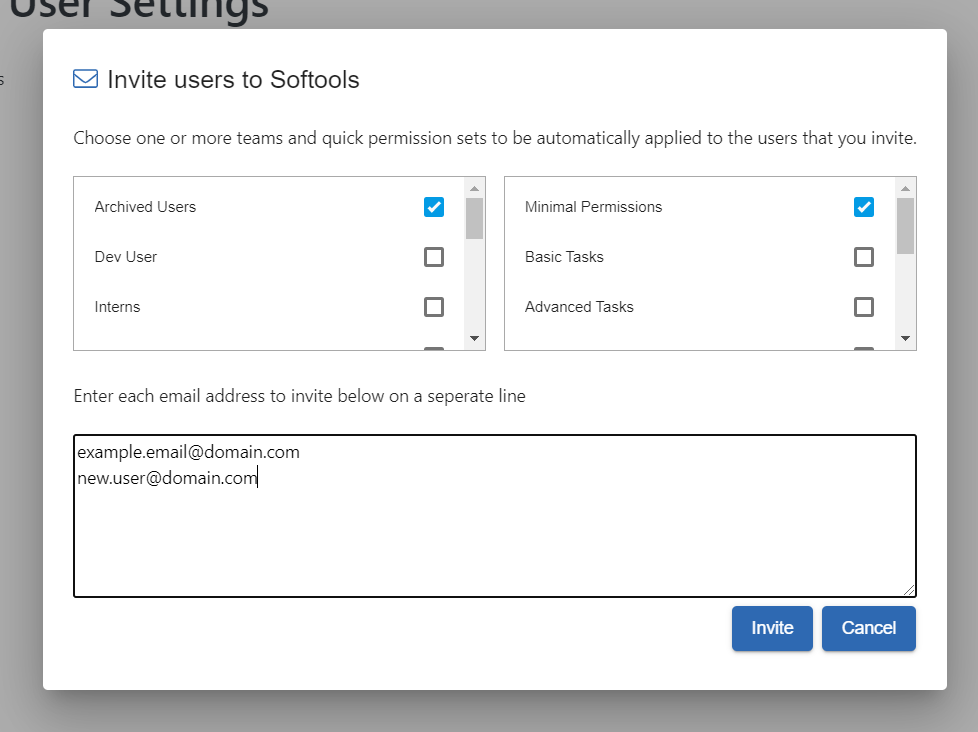Select the Advanced Tasks checkbox
The image size is (978, 732).
[864, 307]
